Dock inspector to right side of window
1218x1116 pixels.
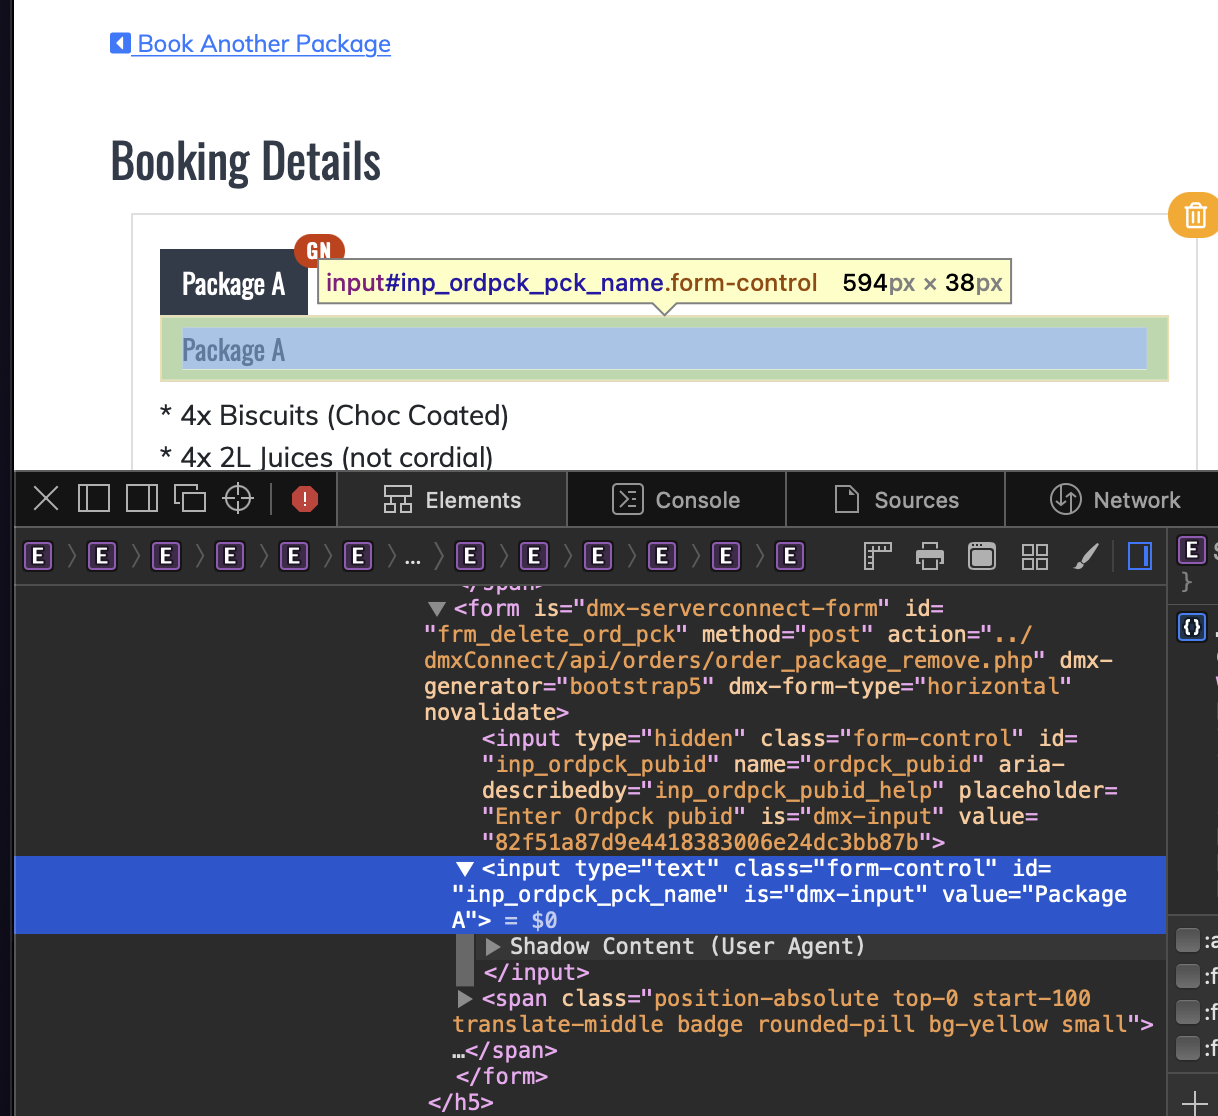(142, 498)
